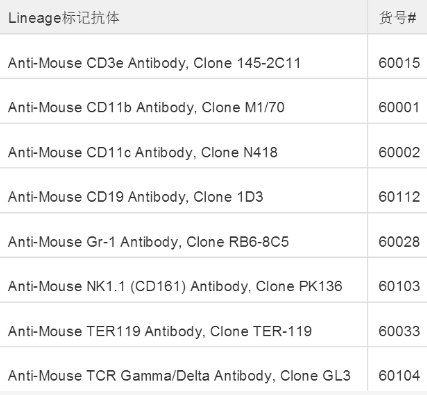427x395 pixels.
Task: Click the Clone GL3 text
Action: click(x=315, y=376)
